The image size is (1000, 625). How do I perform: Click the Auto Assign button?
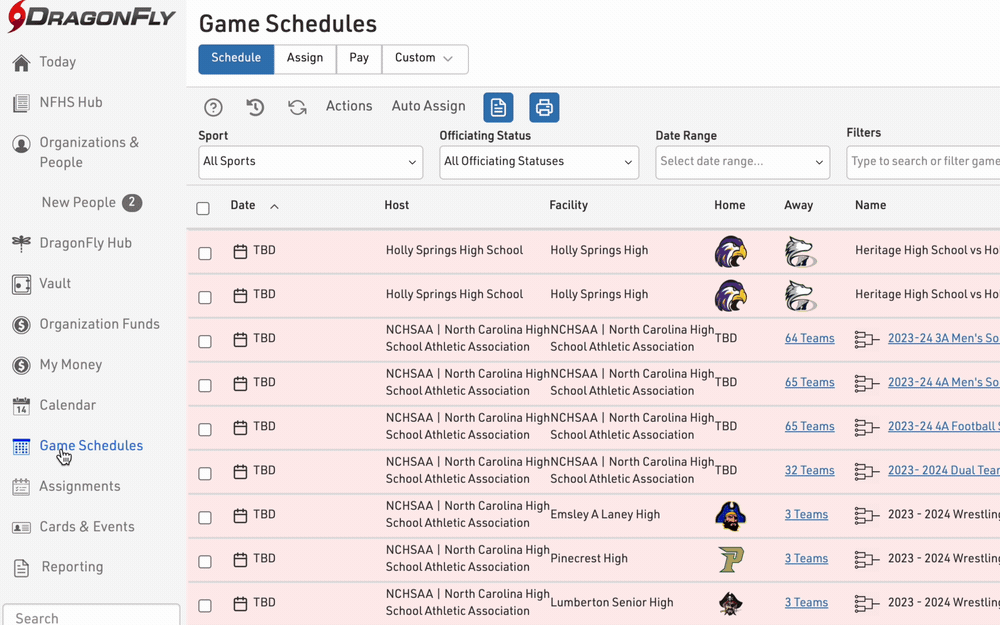click(x=428, y=106)
